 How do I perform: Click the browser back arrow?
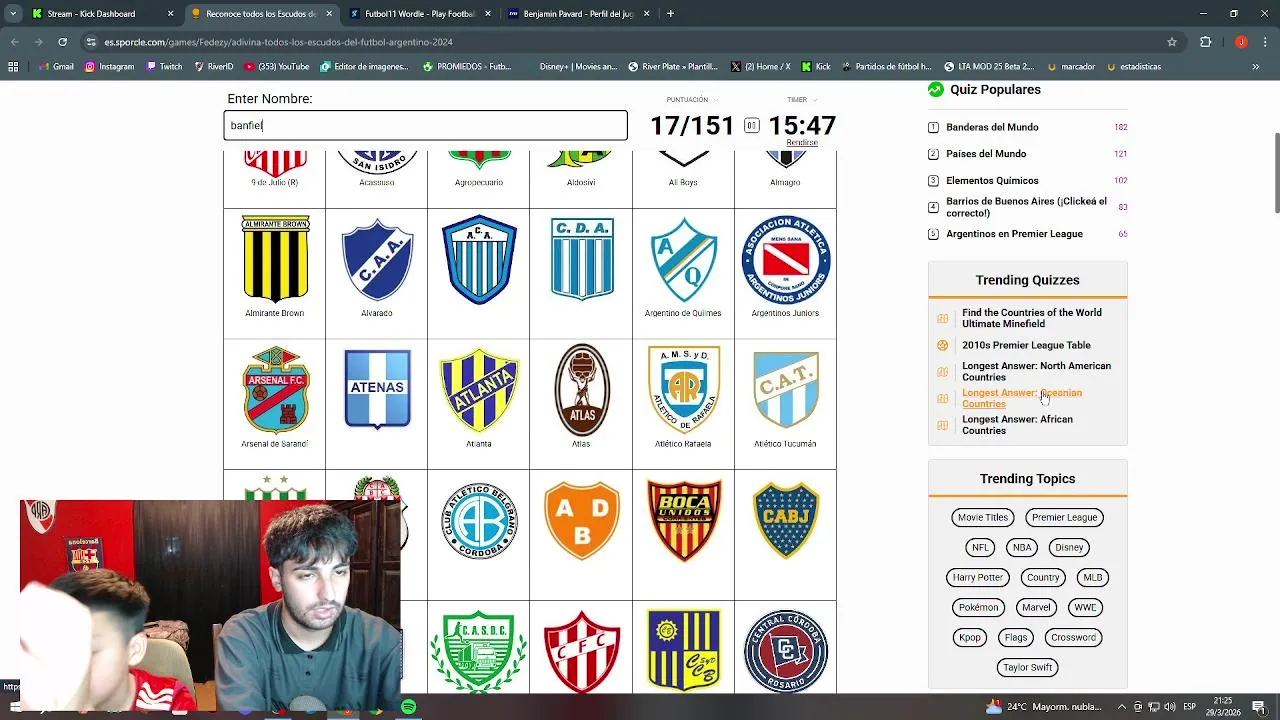(14, 42)
